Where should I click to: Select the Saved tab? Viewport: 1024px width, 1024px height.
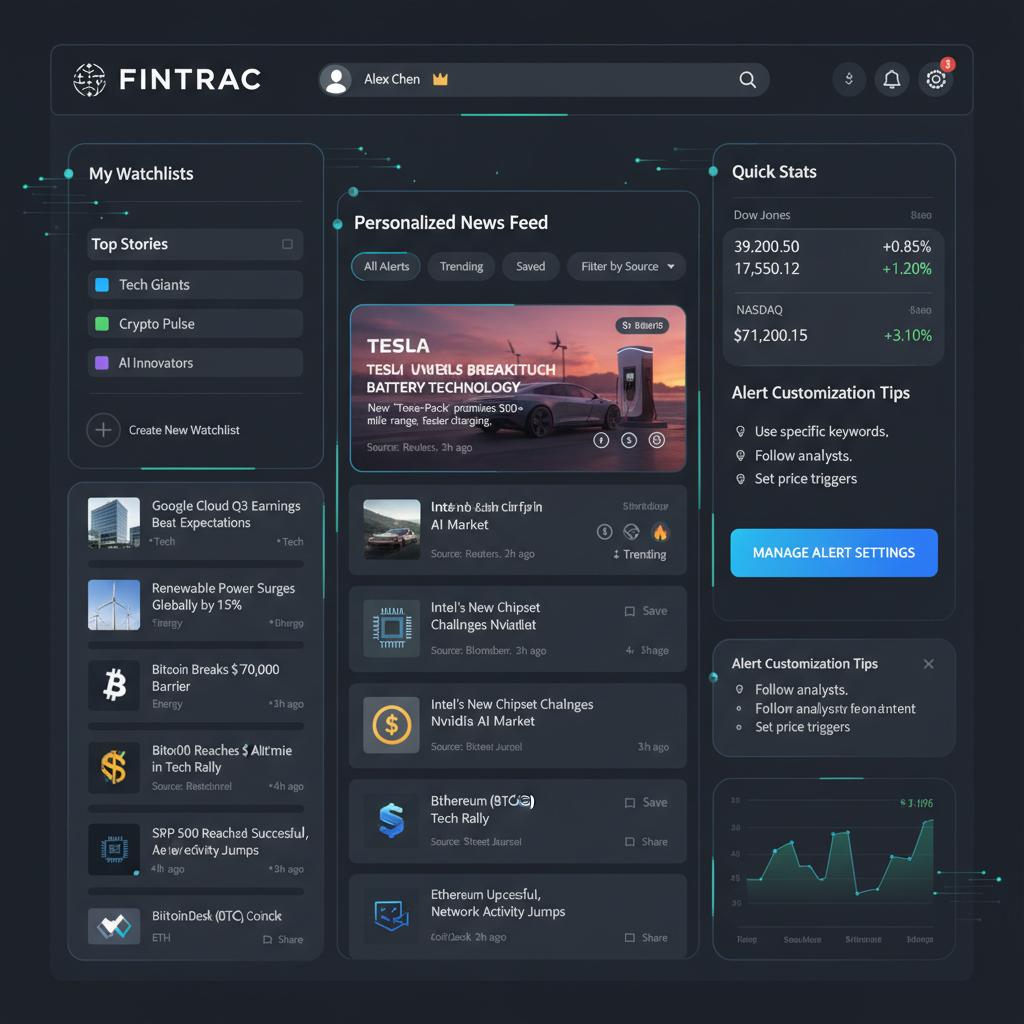tap(530, 267)
